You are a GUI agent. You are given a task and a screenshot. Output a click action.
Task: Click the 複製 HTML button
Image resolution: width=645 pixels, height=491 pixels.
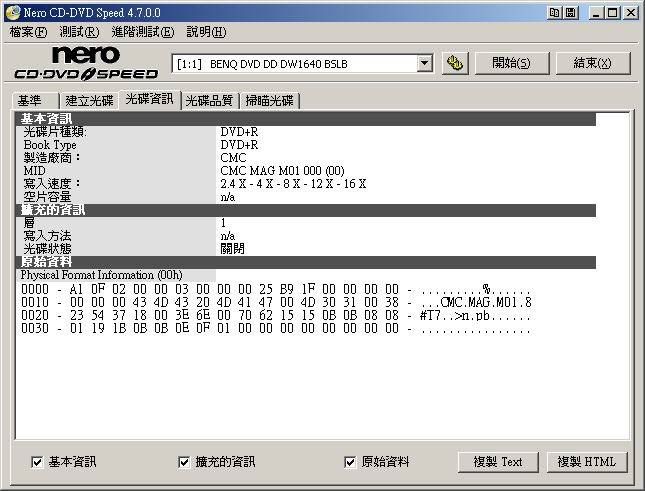pyautogui.click(x=587, y=462)
